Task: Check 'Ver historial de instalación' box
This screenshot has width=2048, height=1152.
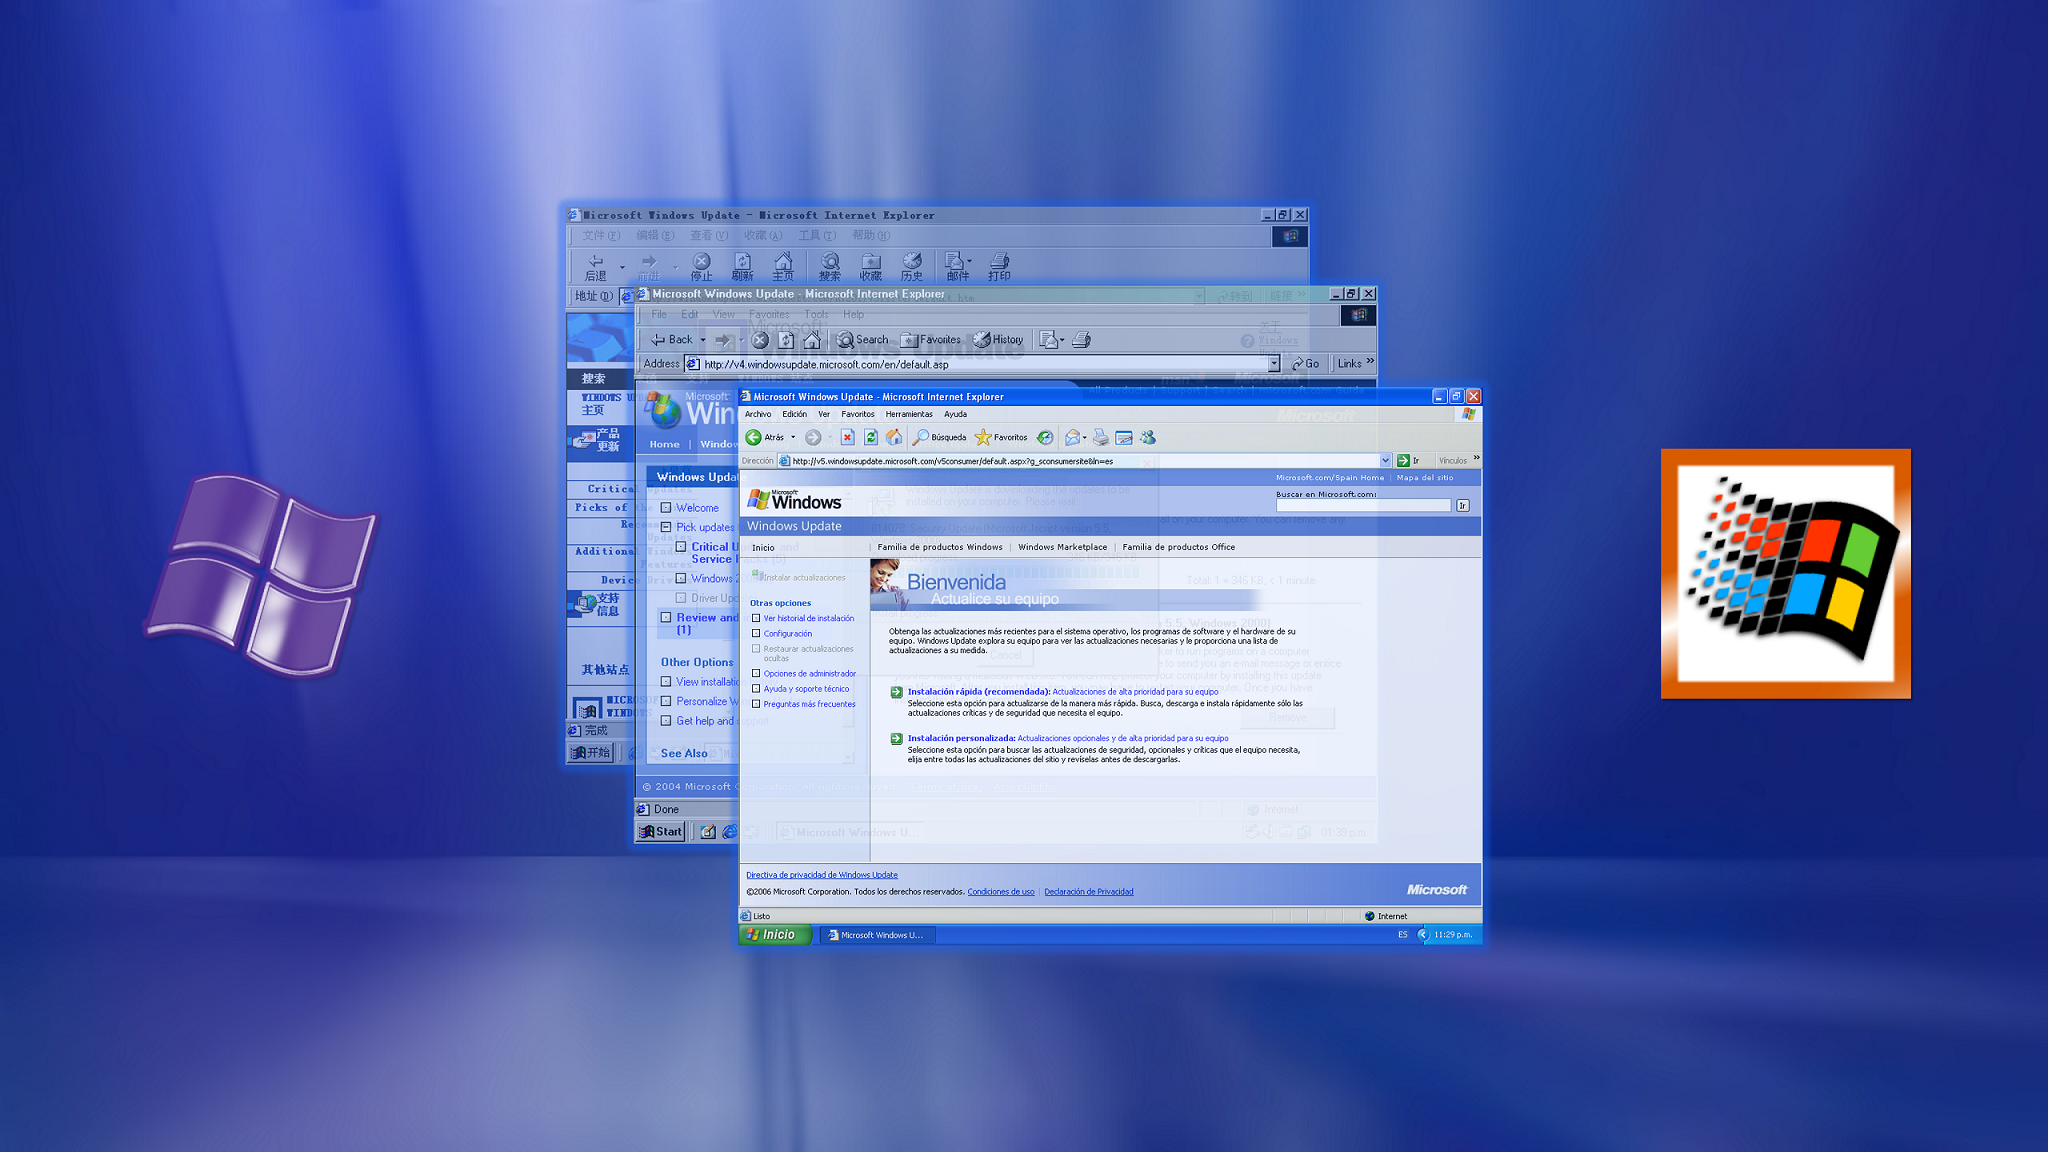Action: coord(756,618)
